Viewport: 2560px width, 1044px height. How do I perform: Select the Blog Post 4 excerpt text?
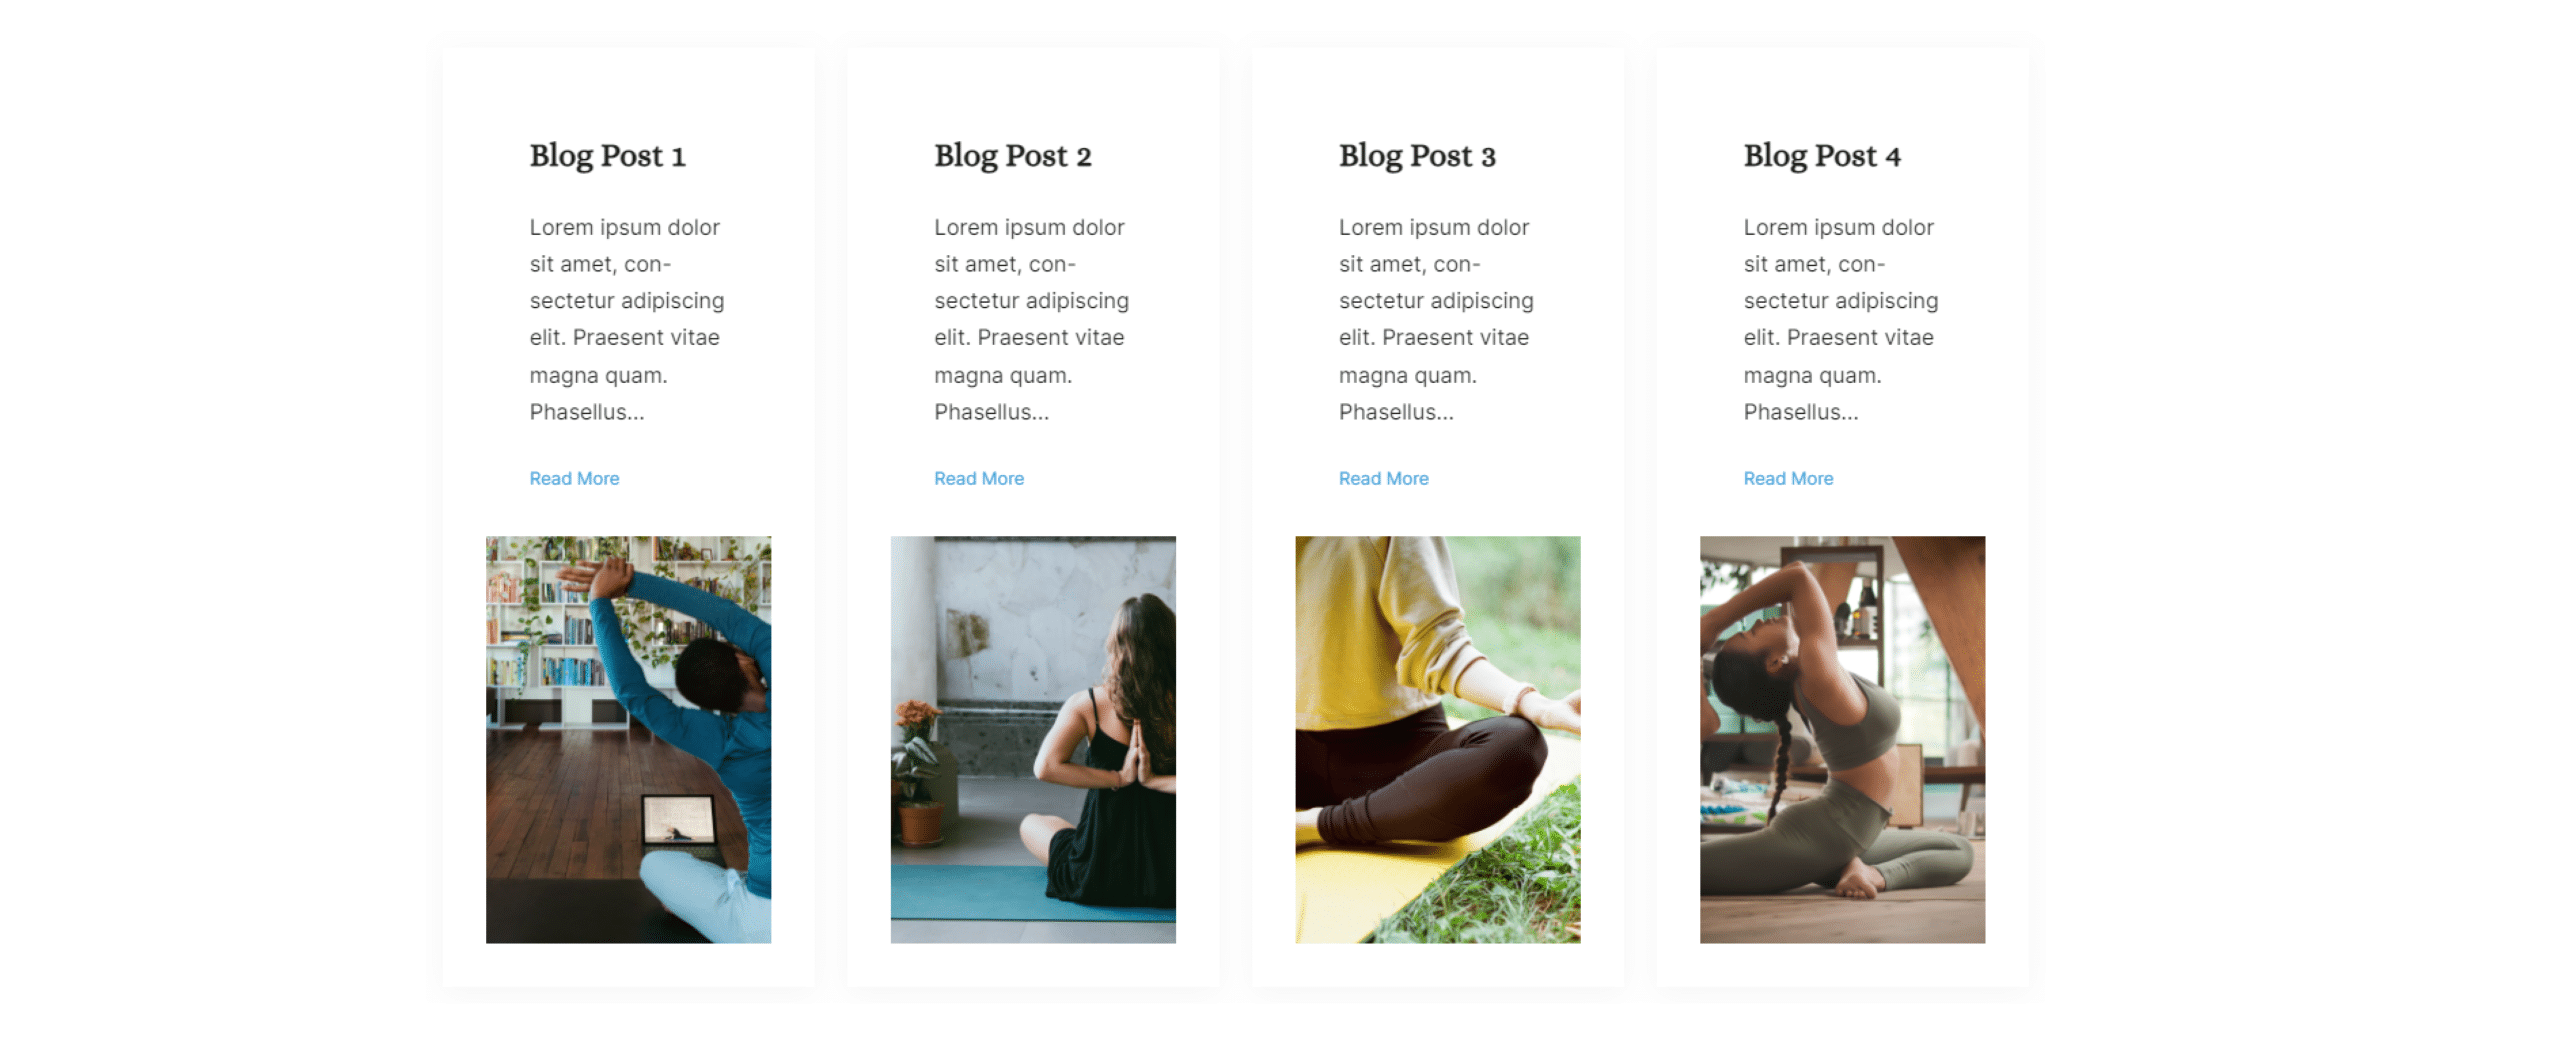pos(1841,319)
